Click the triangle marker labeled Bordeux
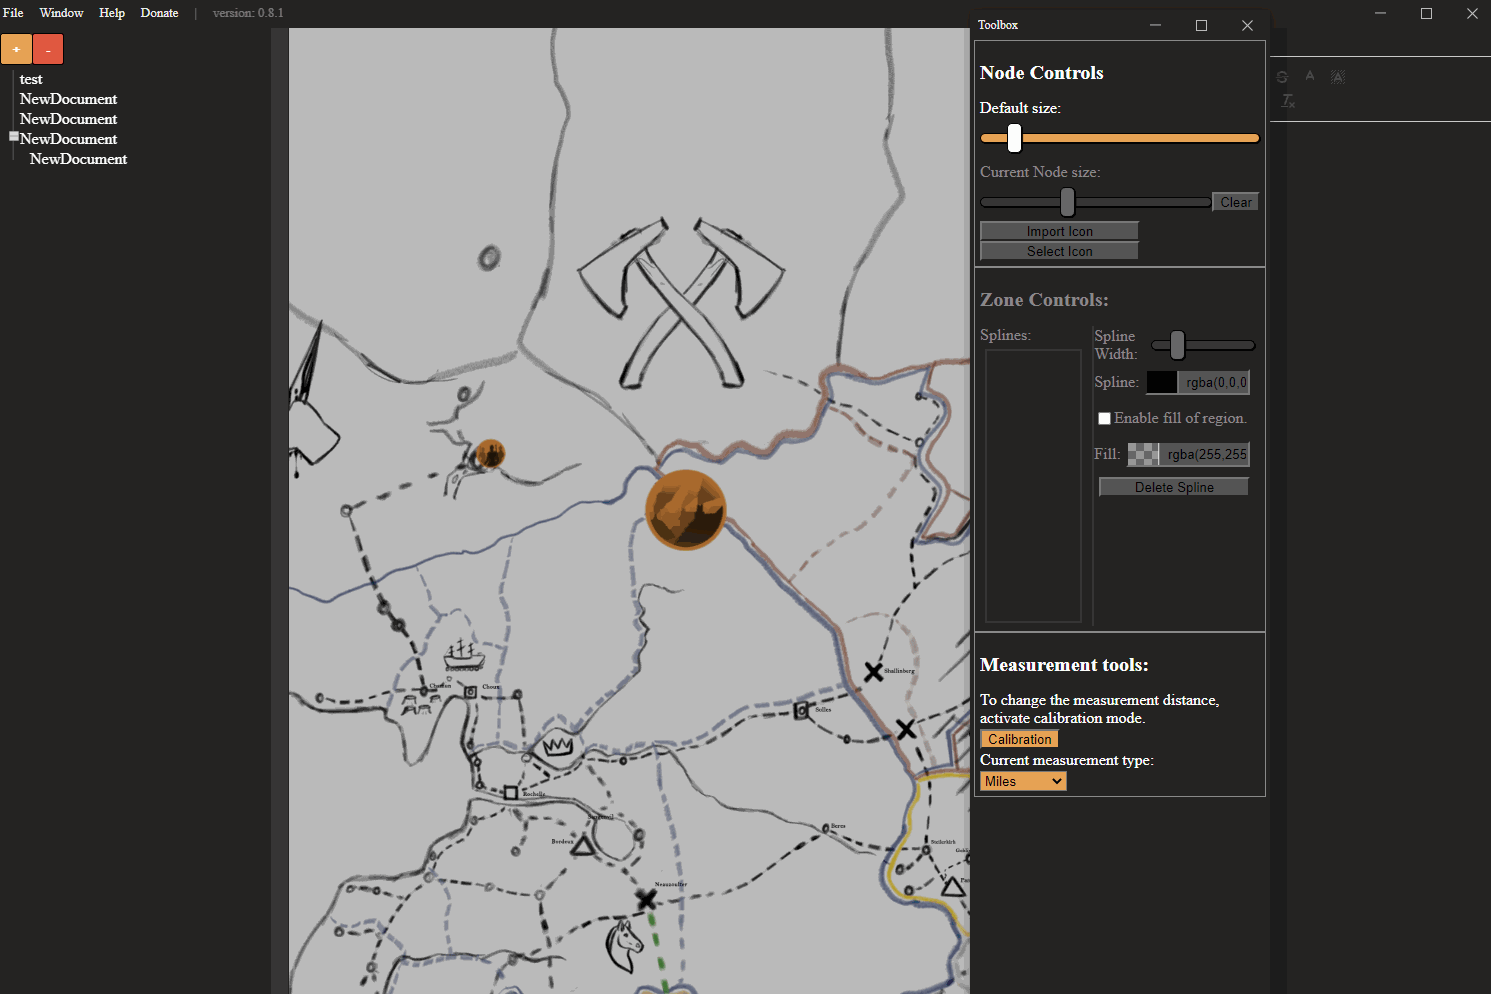1491x994 pixels. tap(583, 846)
